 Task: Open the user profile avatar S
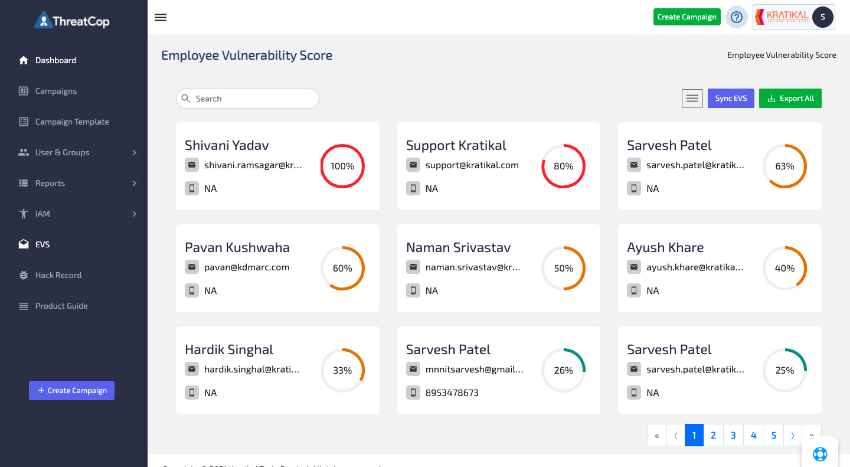(822, 17)
